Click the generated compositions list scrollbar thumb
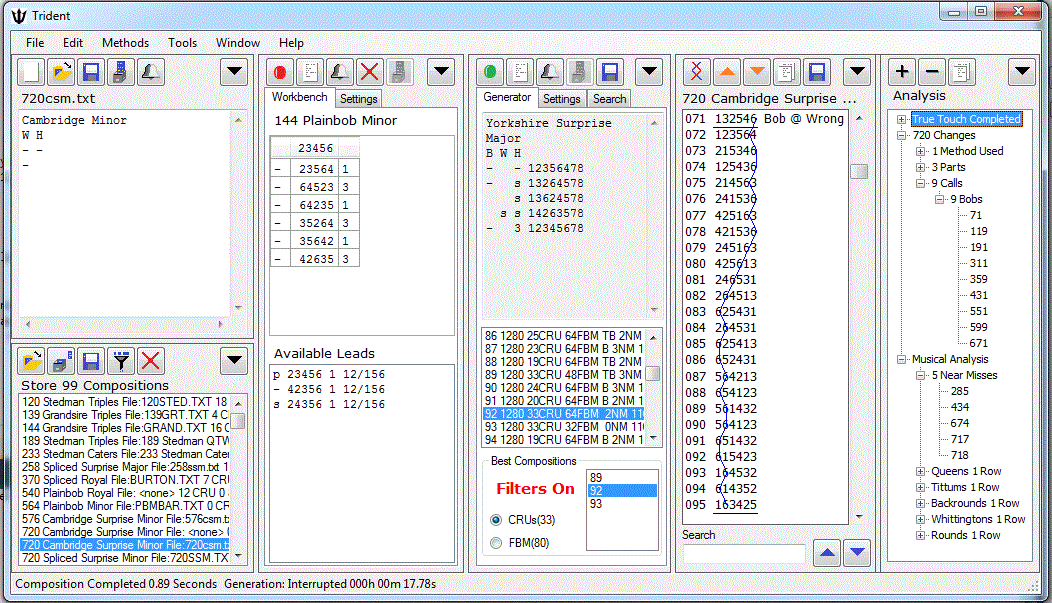Image resolution: width=1052 pixels, height=603 pixels. [x=652, y=374]
